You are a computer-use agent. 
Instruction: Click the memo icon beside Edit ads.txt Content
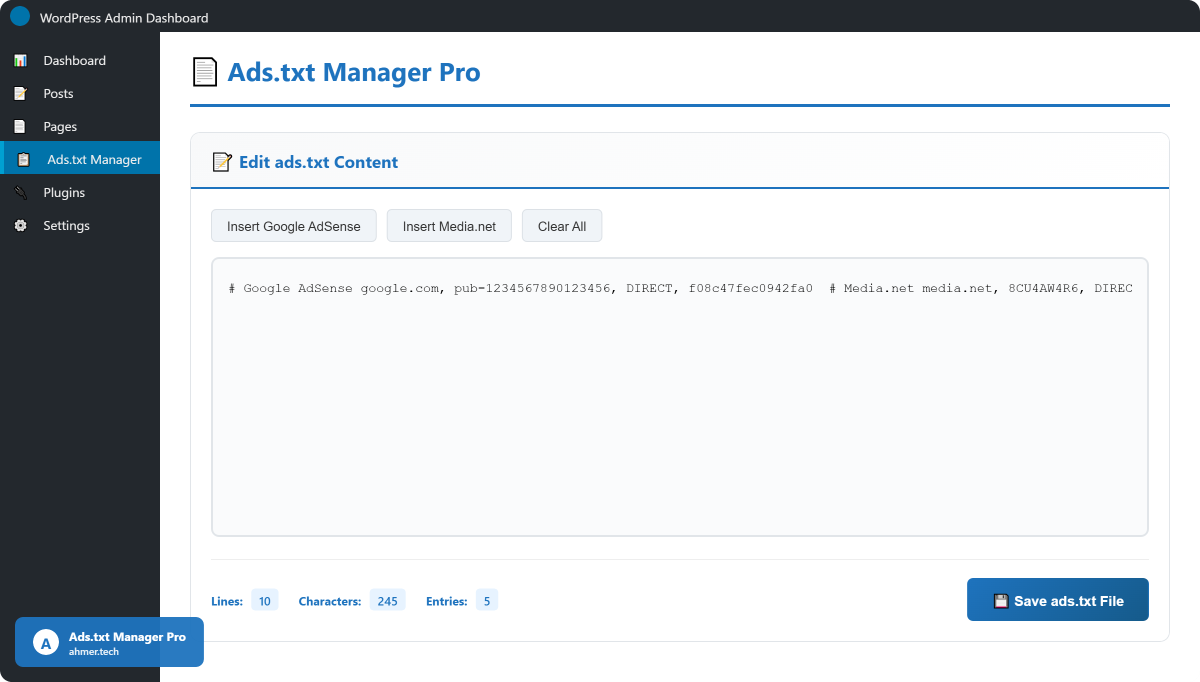[x=222, y=162]
